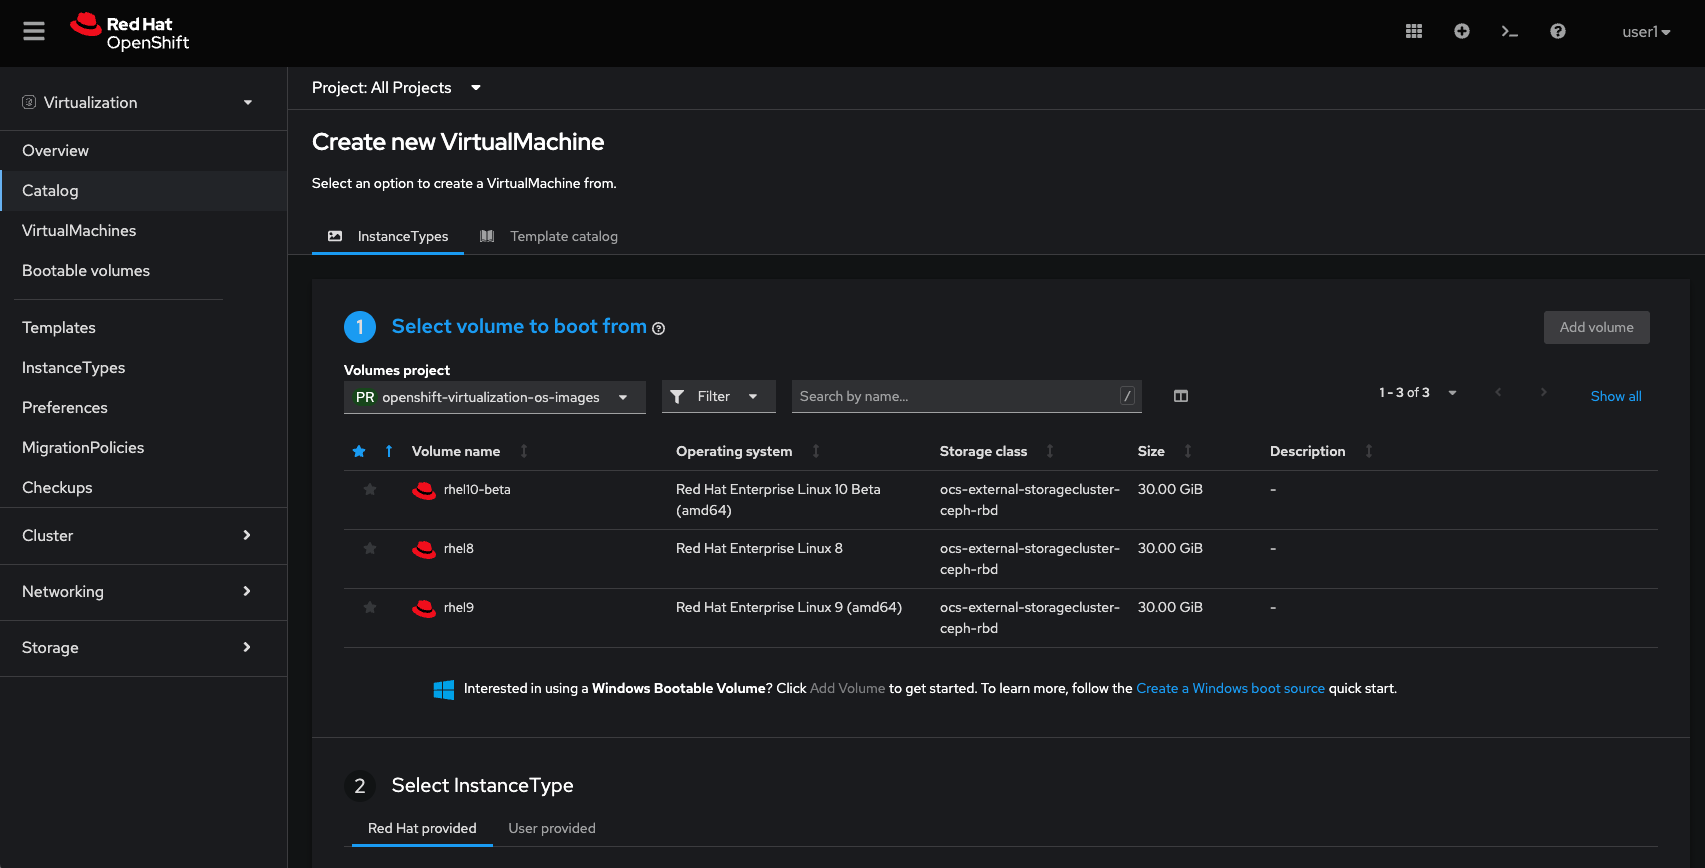Sort table by Volume name column
The width and height of the screenshot is (1705, 868).
(456, 452)
